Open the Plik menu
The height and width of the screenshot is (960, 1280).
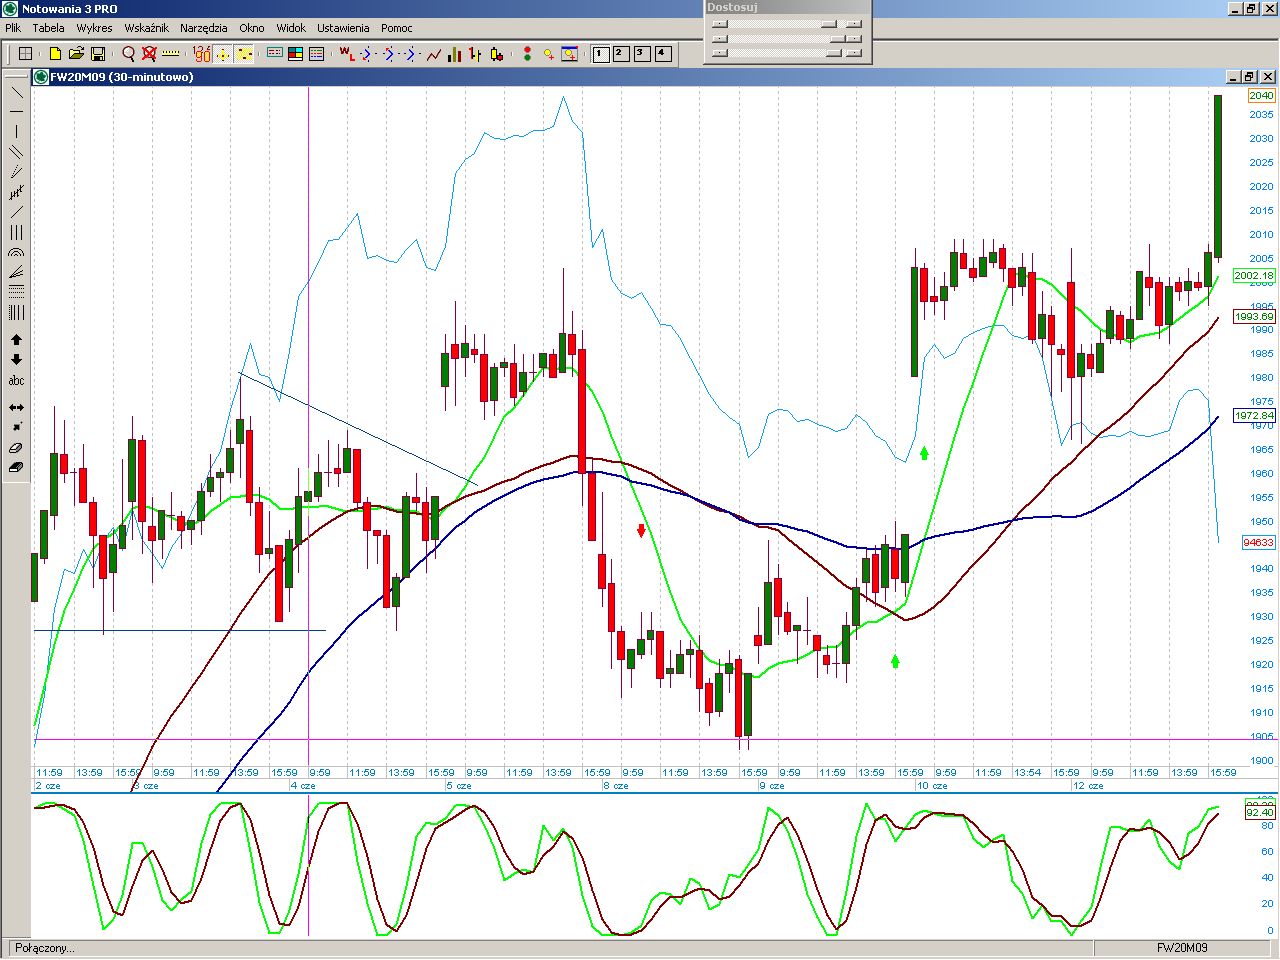click(x=13, y=28)
